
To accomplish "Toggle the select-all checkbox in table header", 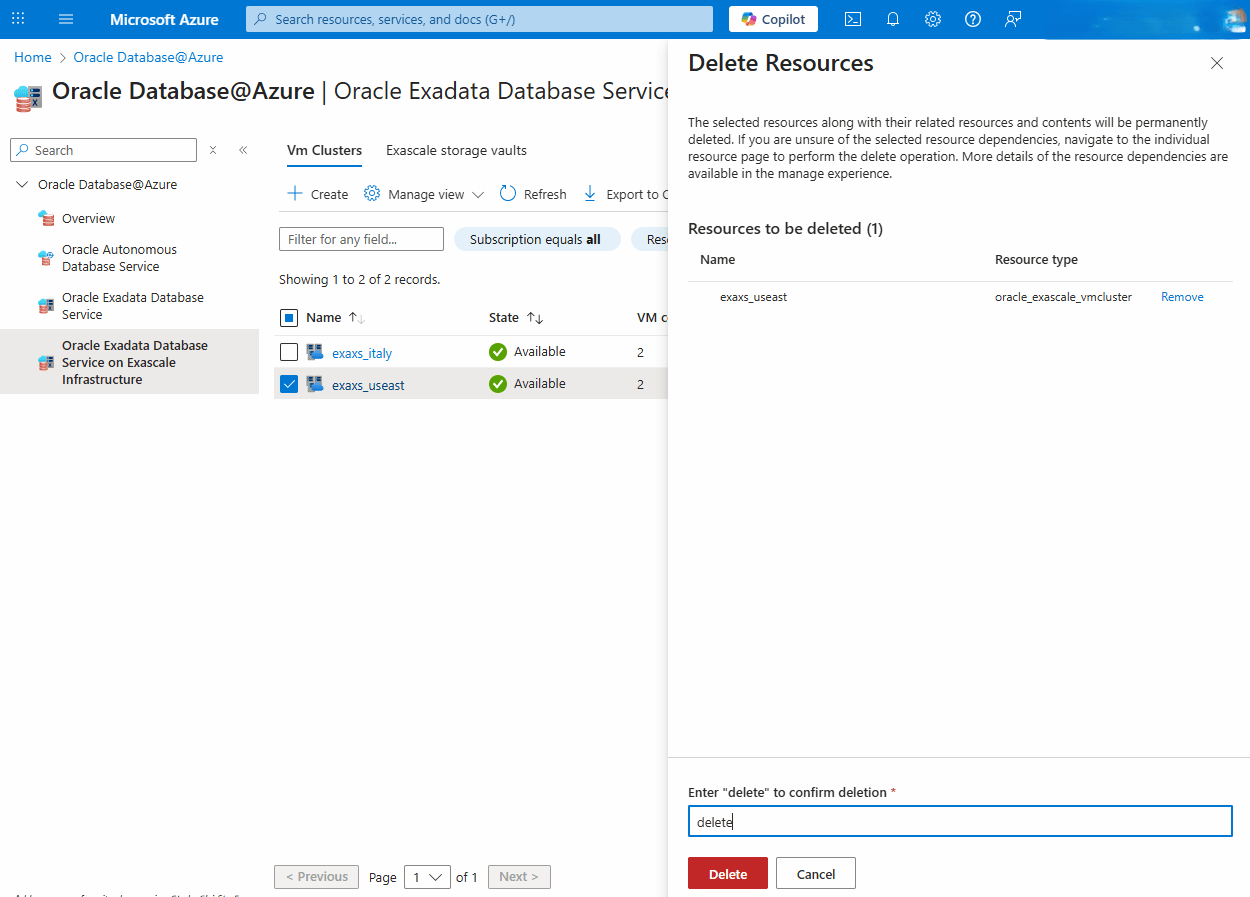I will pos(289,316).
